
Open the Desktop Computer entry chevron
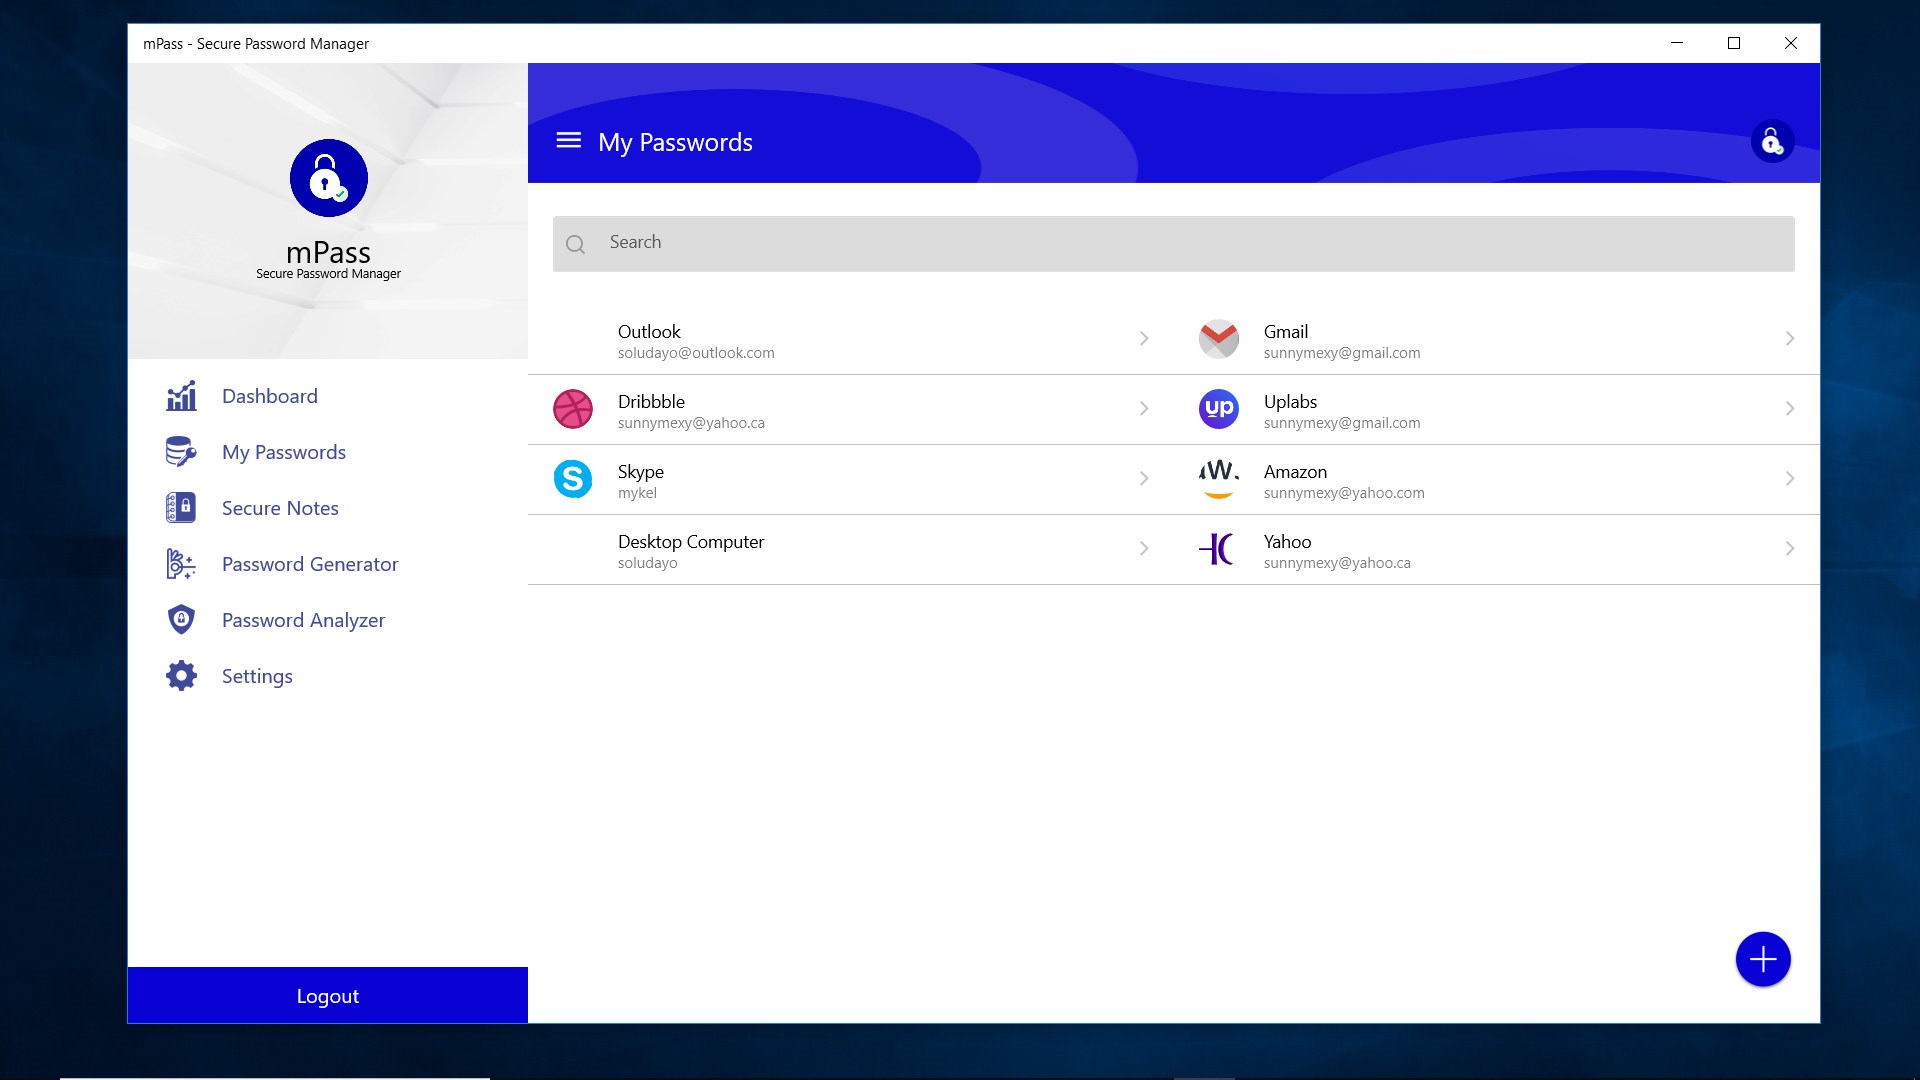pos(1144,549)
